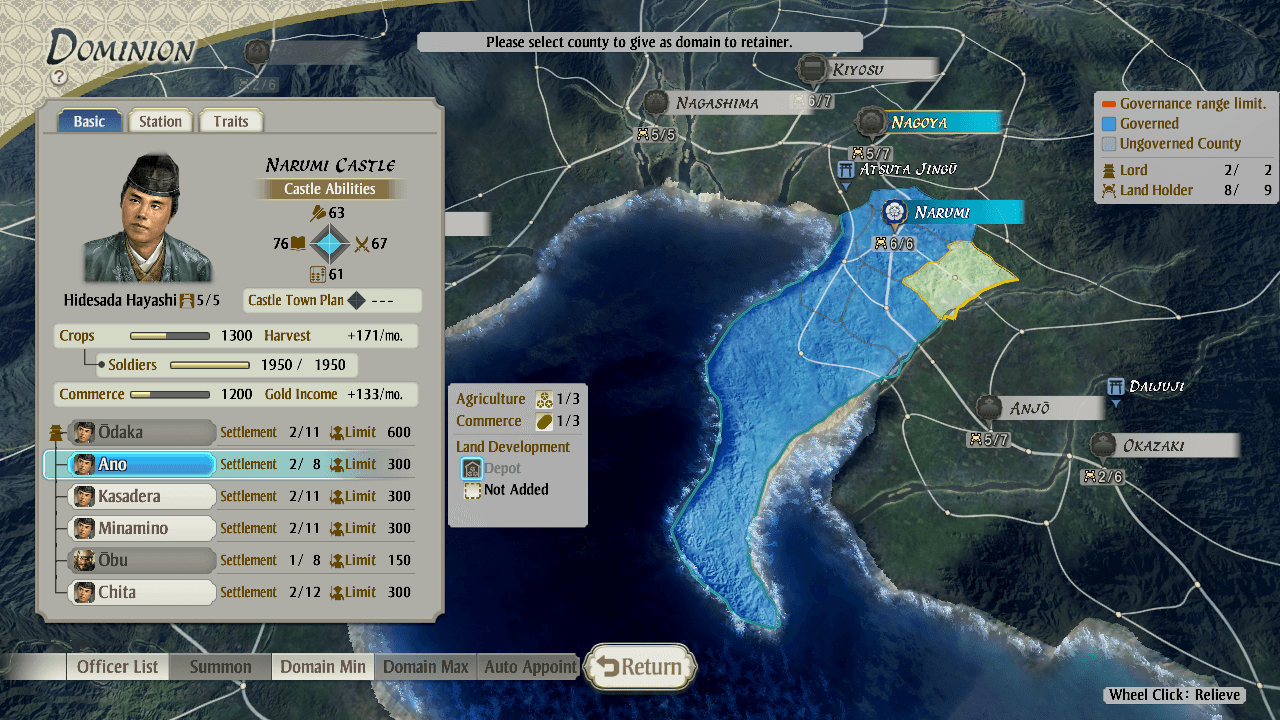
Task: Click the Not Added development slot icon
Action: pos(471,490)
